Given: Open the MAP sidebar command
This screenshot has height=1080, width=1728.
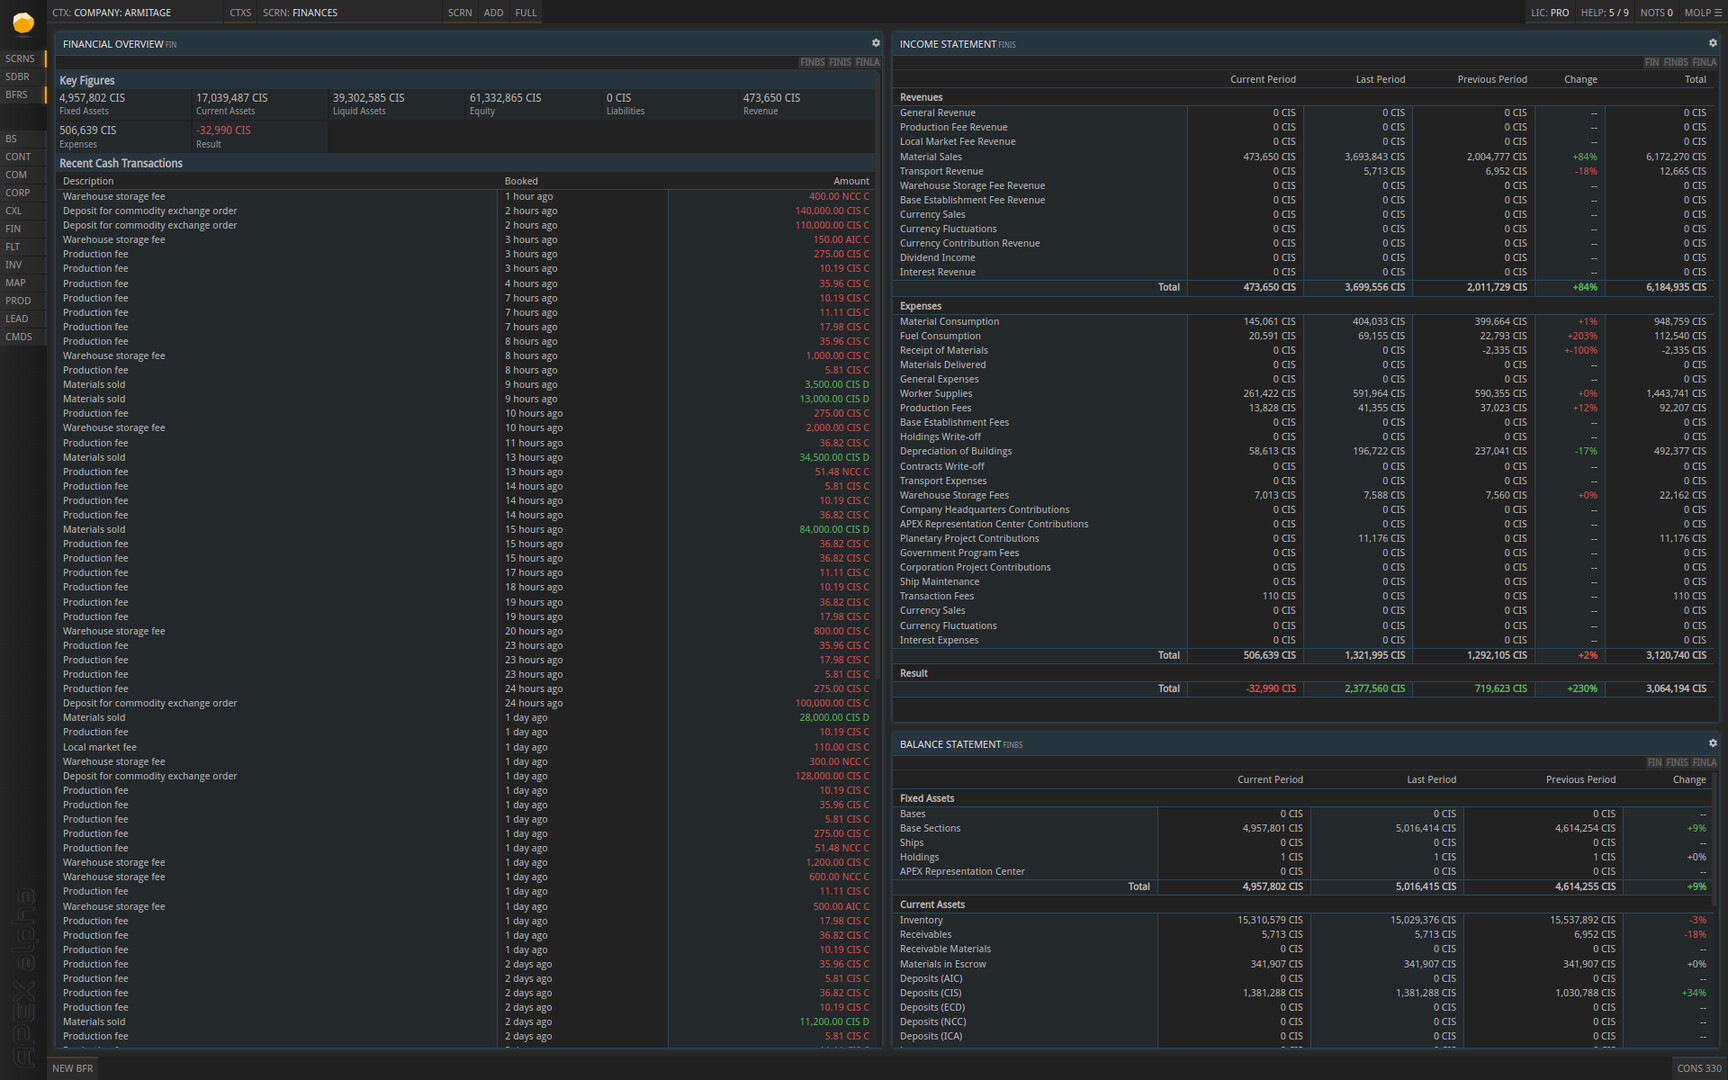Looking at the screenshot, I should click(x=14, y=282).
